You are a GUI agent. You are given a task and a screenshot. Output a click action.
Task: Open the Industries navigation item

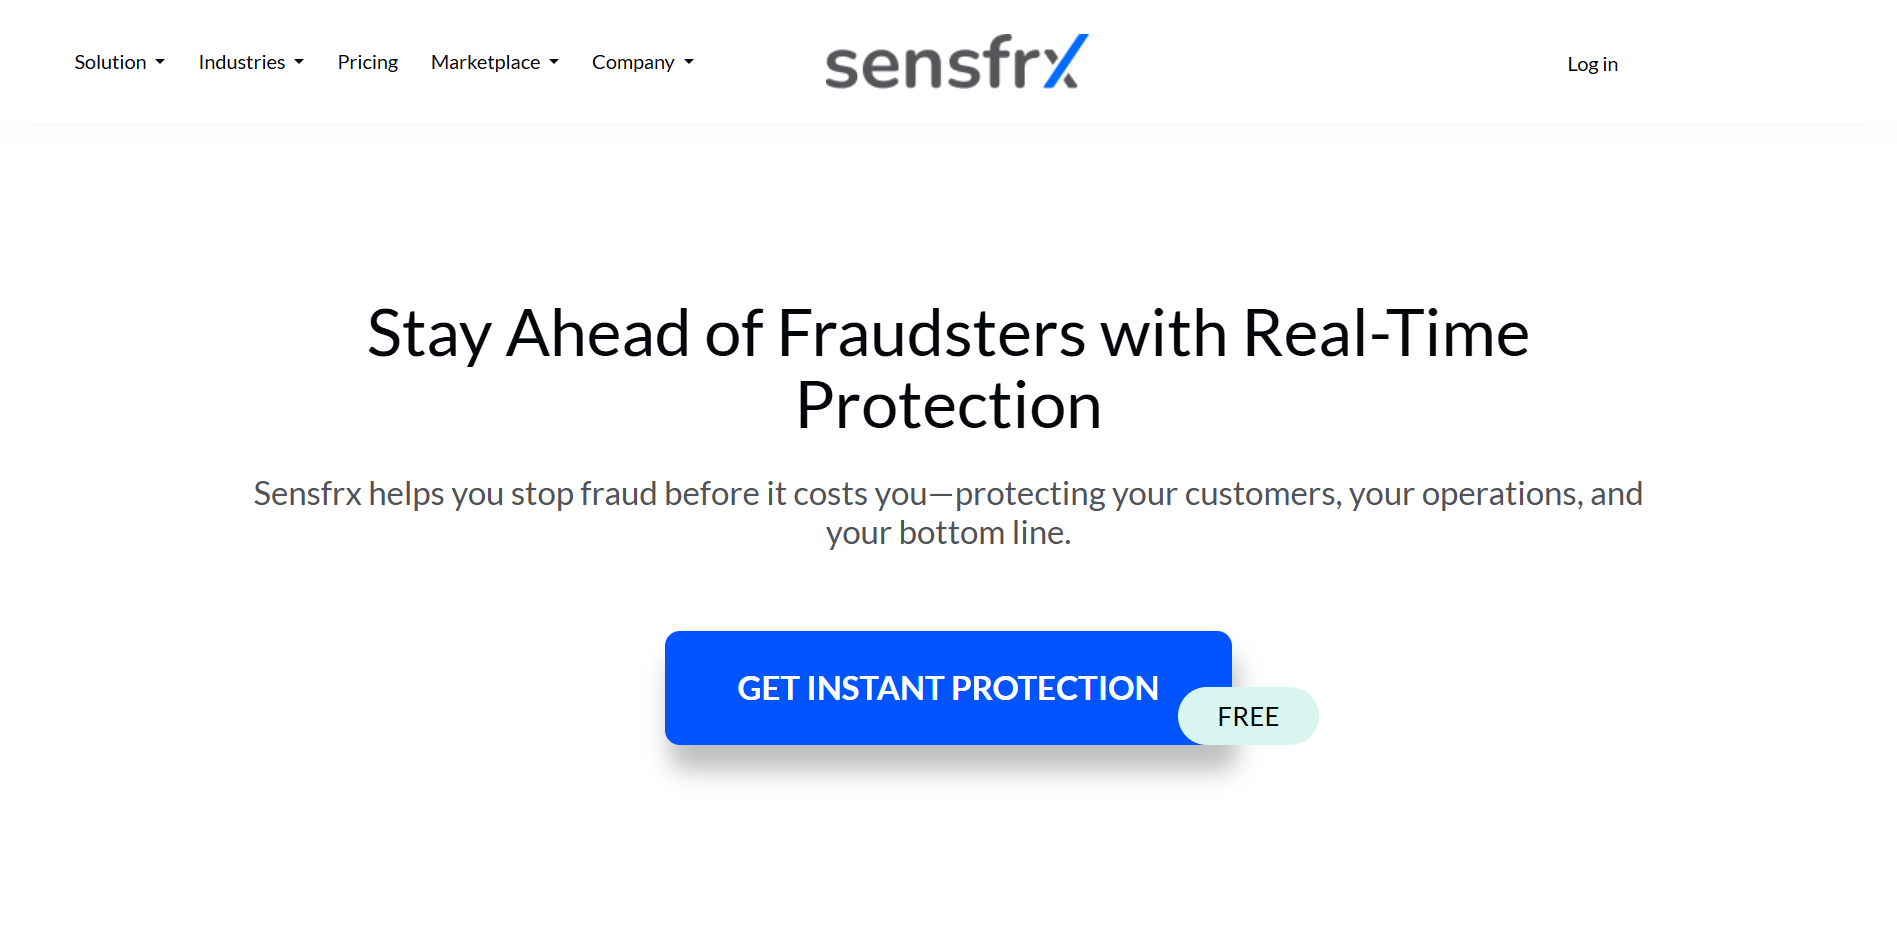coord(240,62)
